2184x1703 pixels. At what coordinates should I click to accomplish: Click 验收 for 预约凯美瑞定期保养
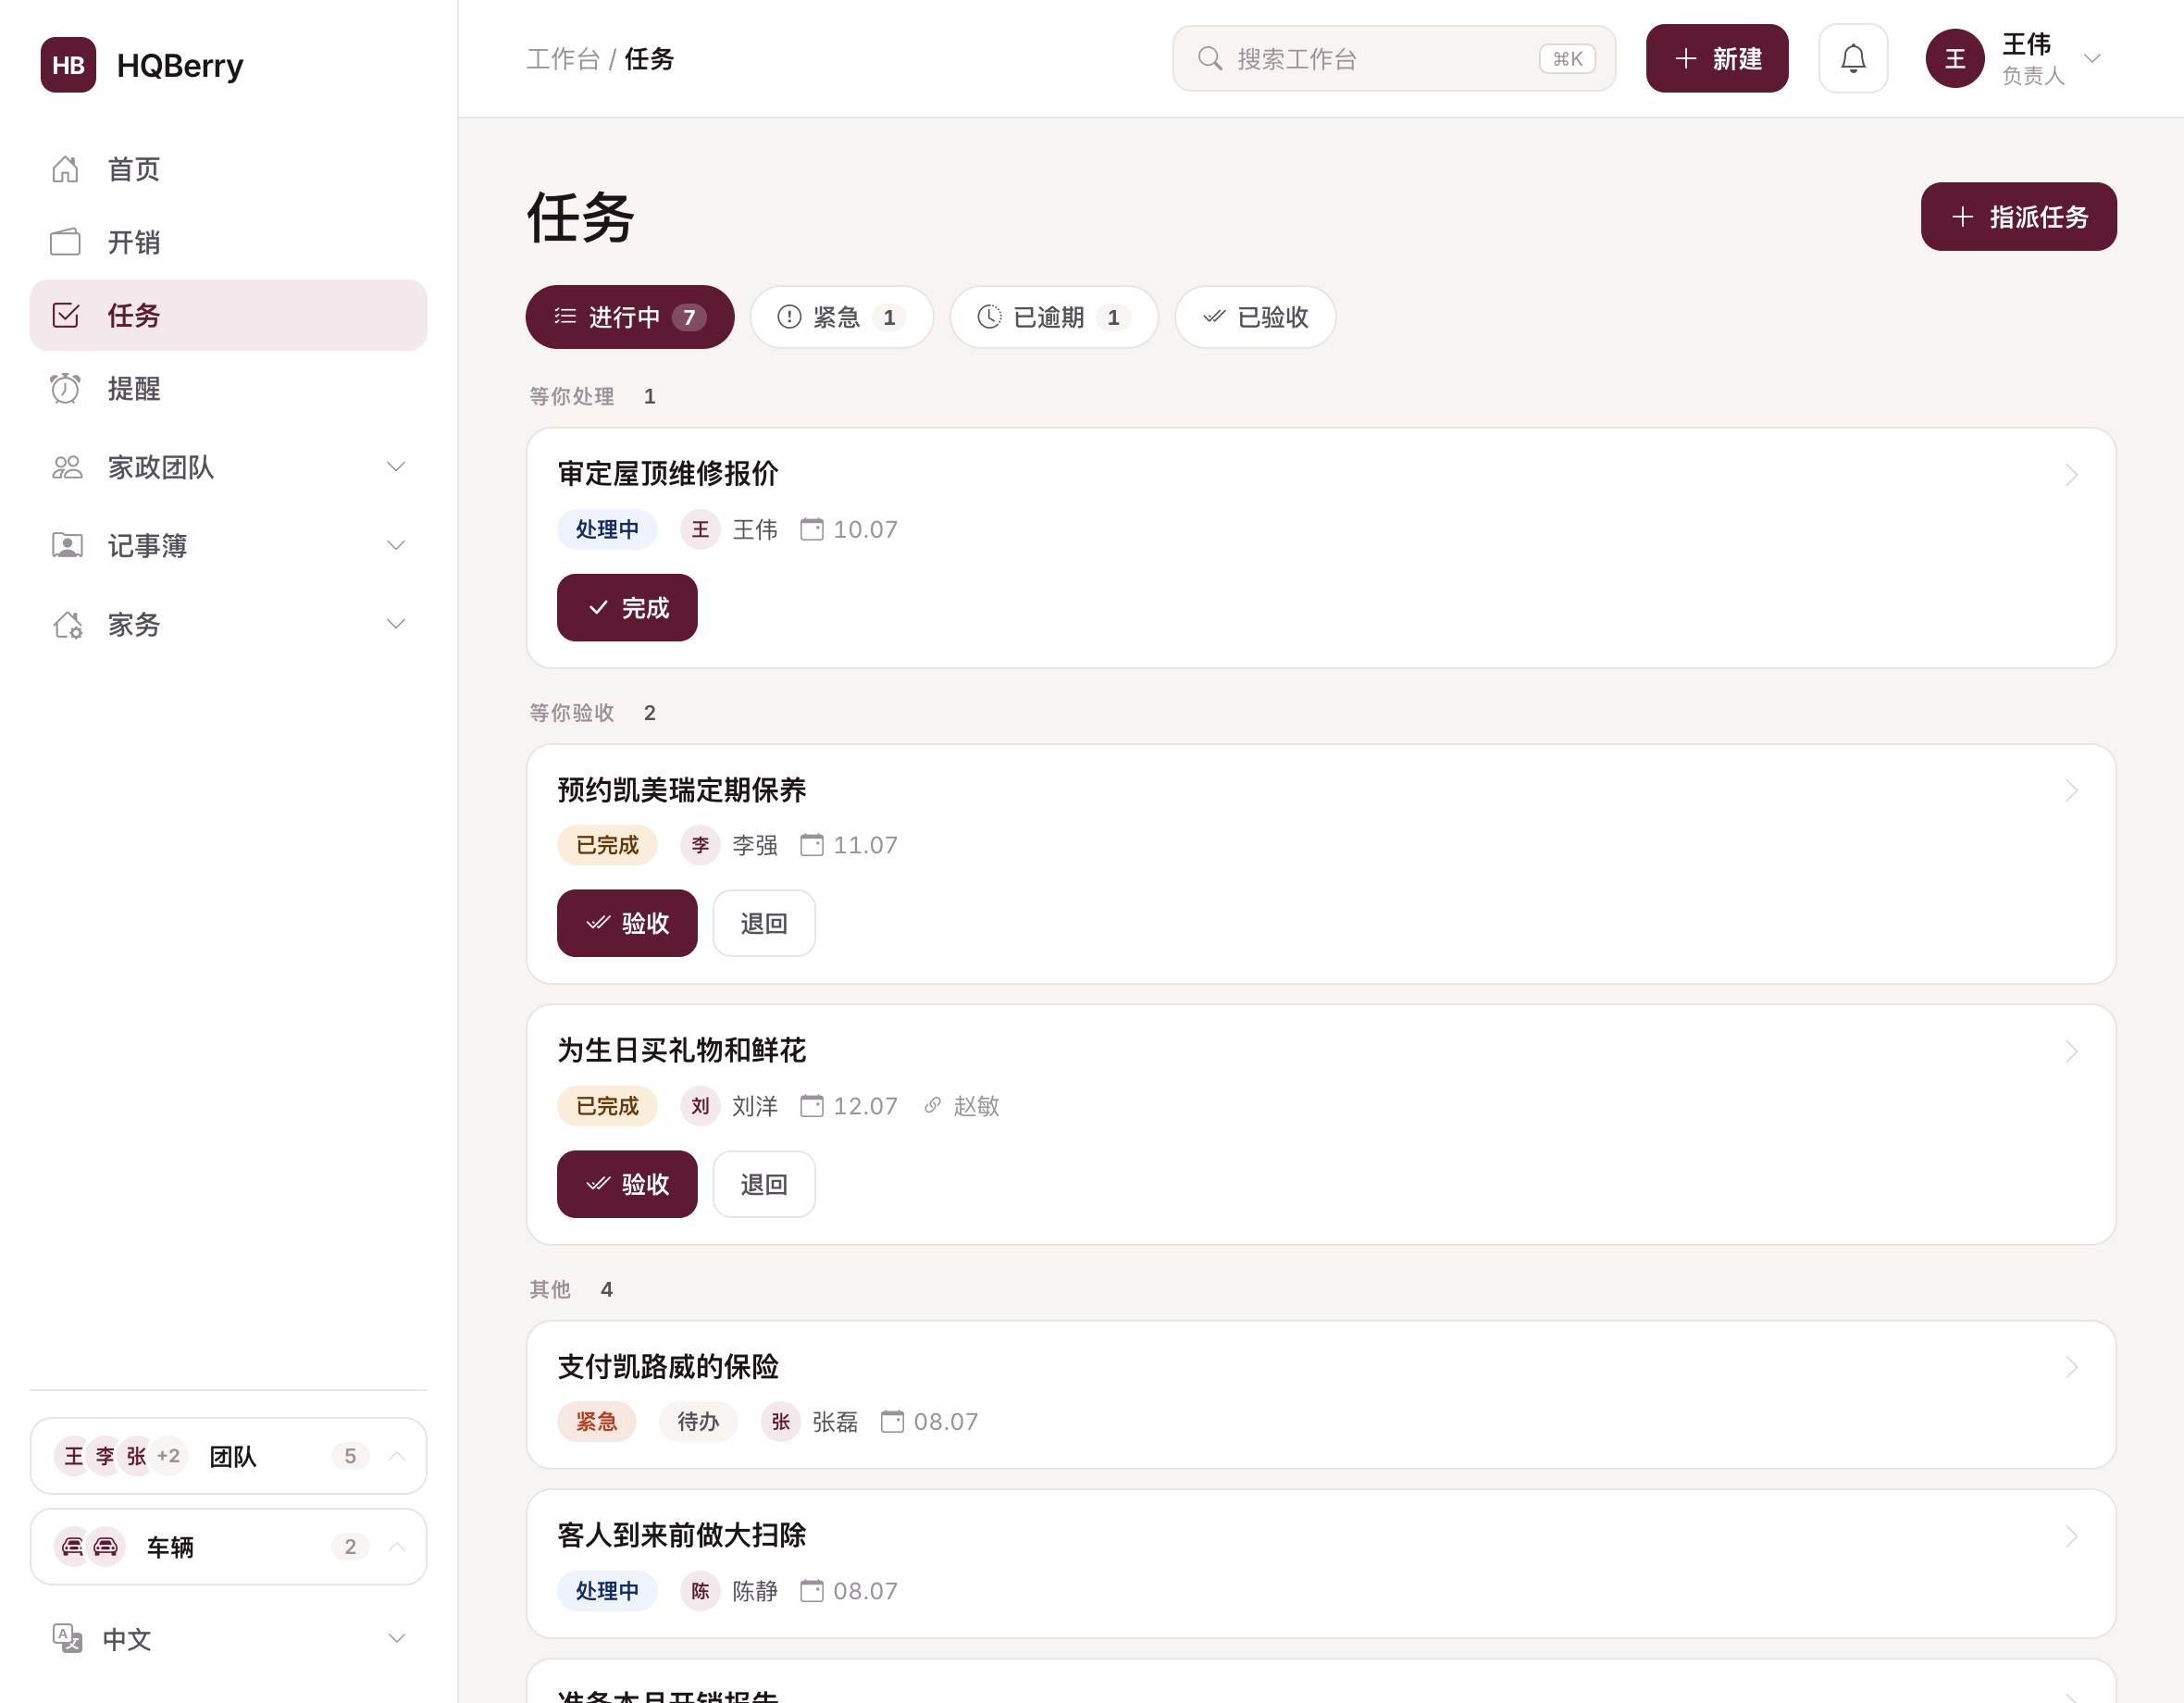(627, 923)
